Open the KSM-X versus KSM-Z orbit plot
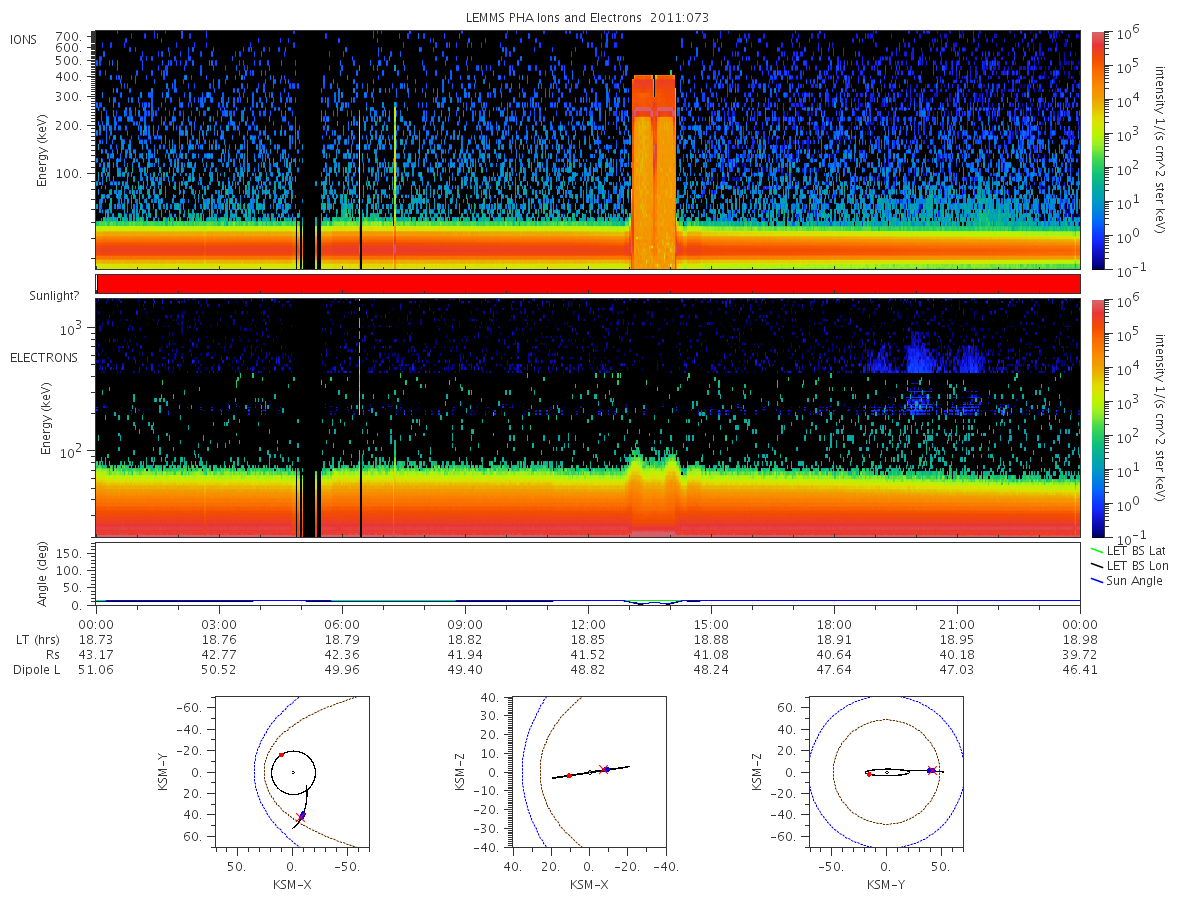Viewport: 1200px width, 900px height. (x=589, y=772)
